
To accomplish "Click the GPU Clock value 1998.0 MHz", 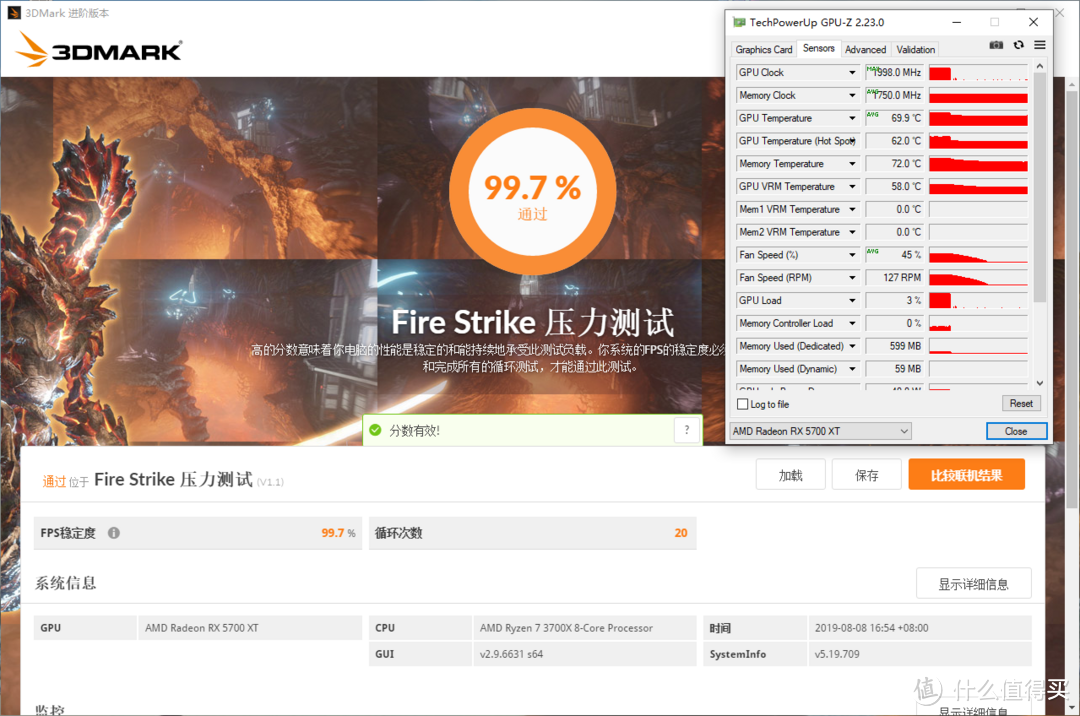I will pos(894,72).
